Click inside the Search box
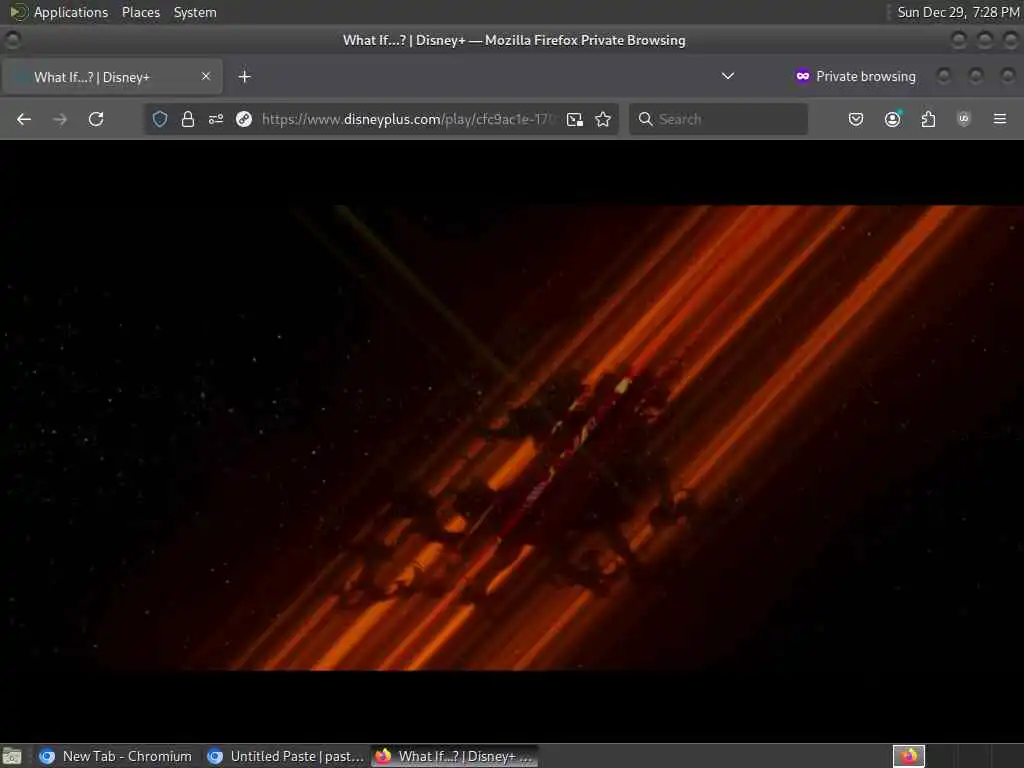Viewport: 1024px width, 768px height. 718,119
